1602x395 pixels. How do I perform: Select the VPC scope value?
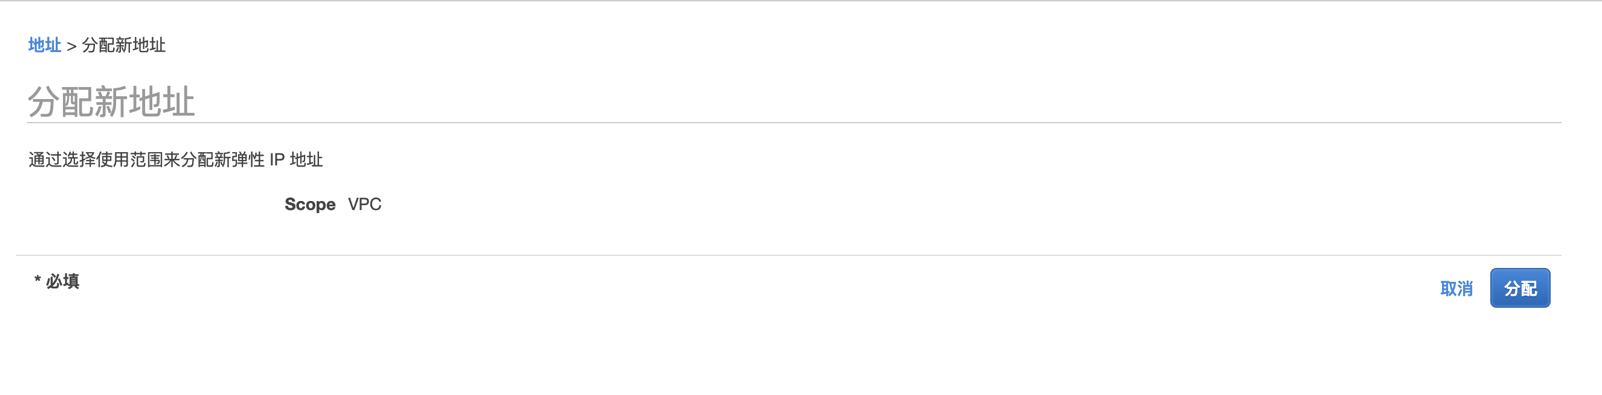click(x=365, y=204)
